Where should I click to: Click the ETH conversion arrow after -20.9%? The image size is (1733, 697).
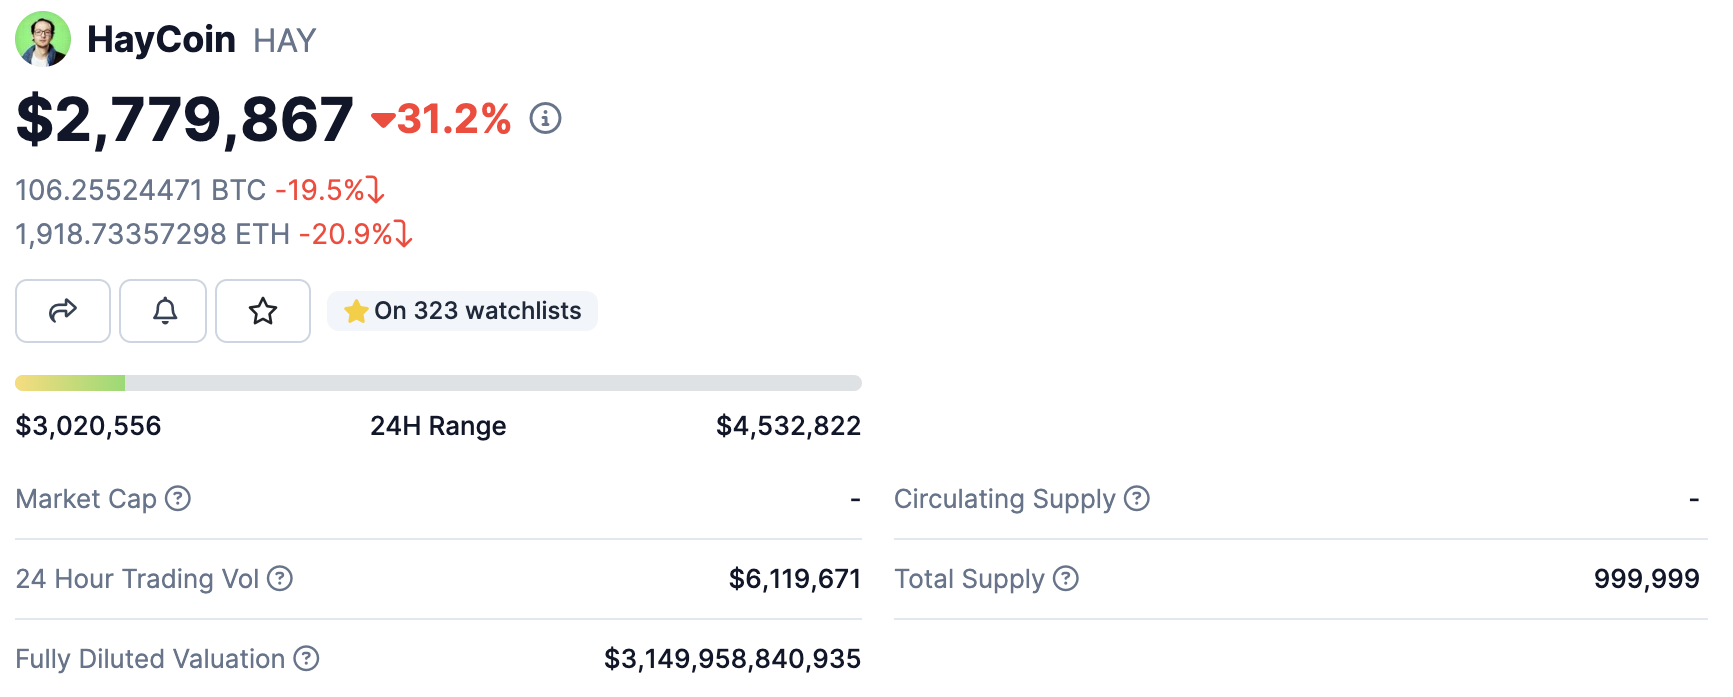coord(404,234)
